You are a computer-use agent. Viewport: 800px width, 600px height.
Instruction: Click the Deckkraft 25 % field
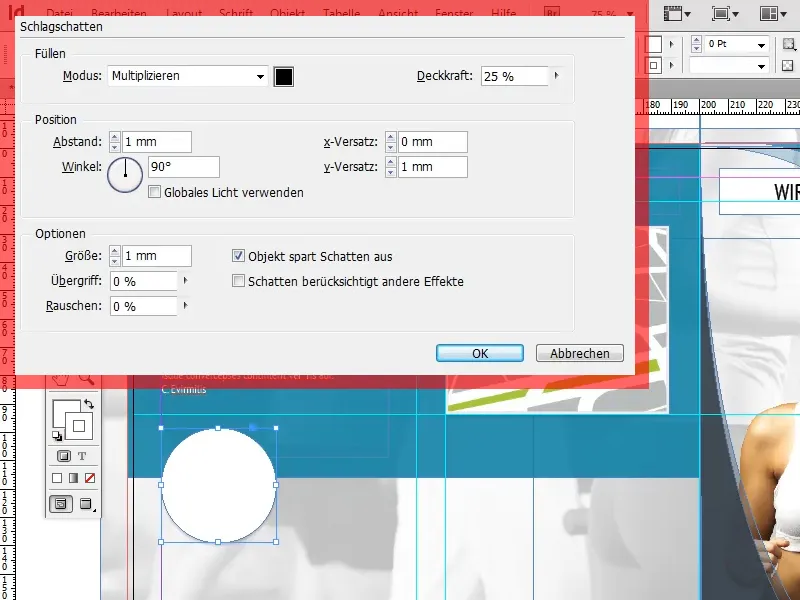click(x=514, y=76)
